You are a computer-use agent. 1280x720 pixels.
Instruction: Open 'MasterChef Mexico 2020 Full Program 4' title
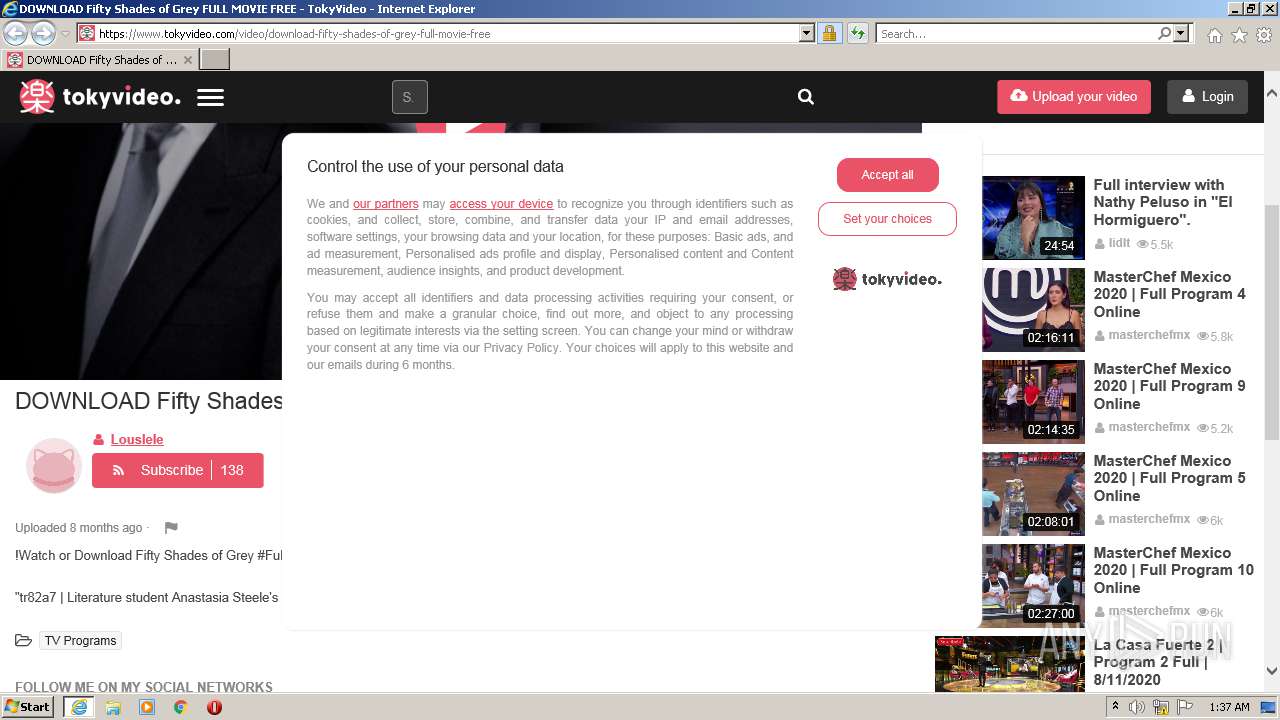(1169, 294)
